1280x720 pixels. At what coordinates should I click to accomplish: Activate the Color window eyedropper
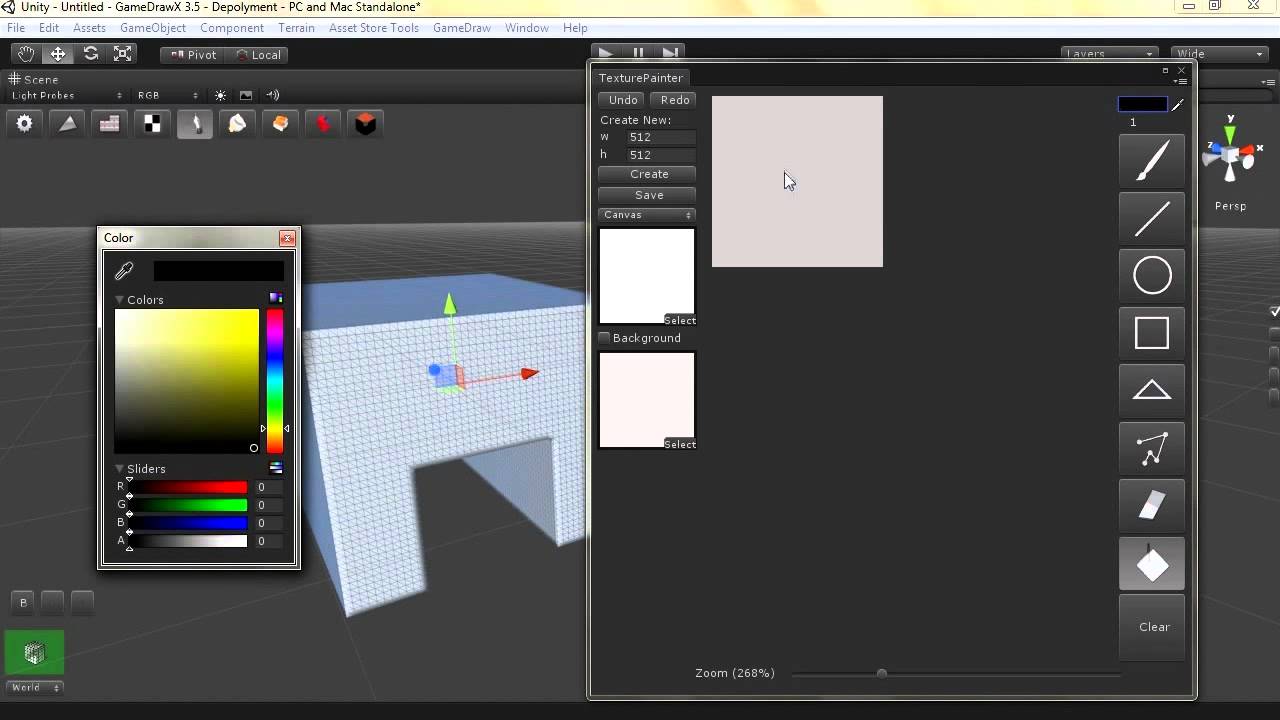click(124, 270)
